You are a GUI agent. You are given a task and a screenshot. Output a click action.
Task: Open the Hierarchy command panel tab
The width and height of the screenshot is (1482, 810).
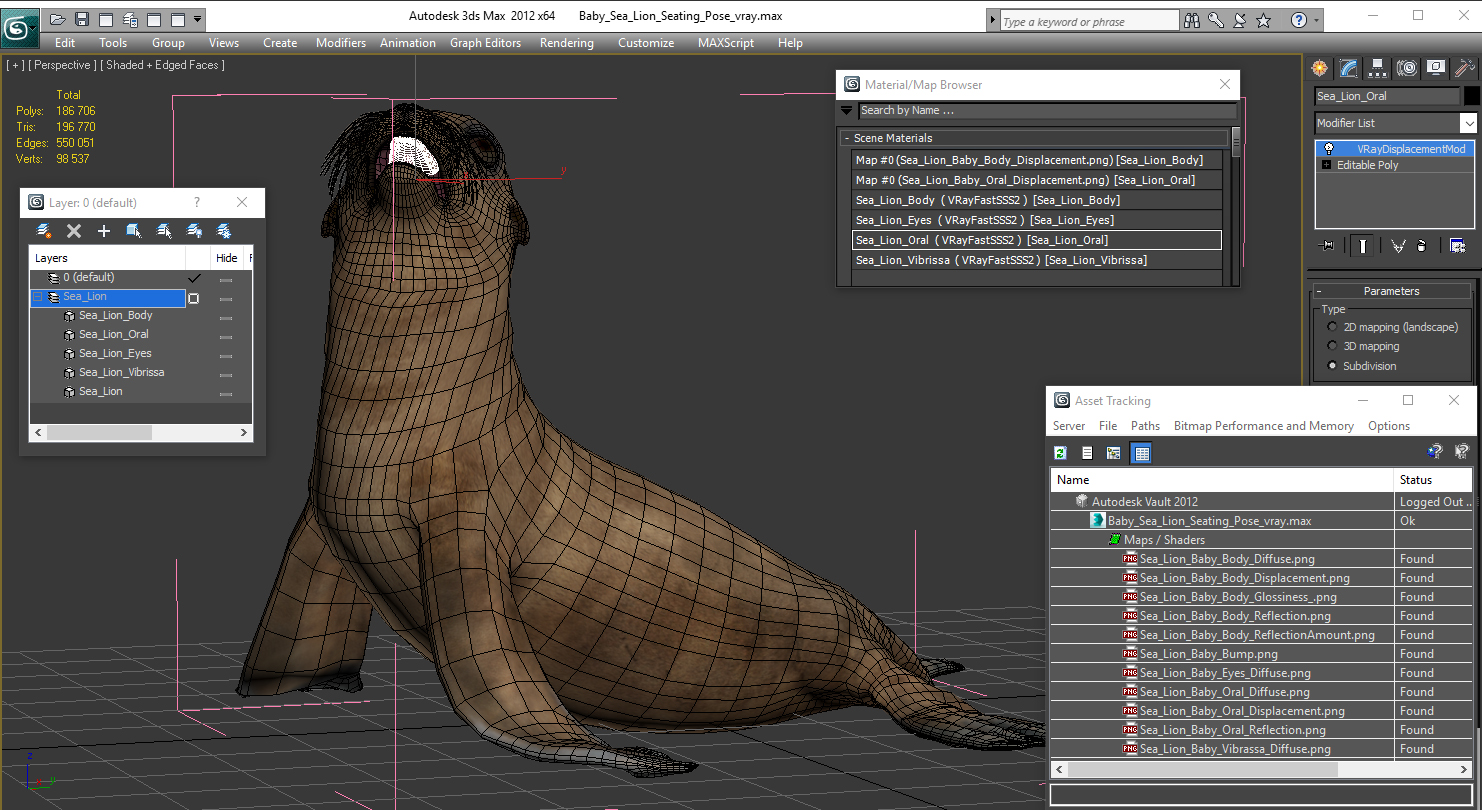[x=1378, y=68]
